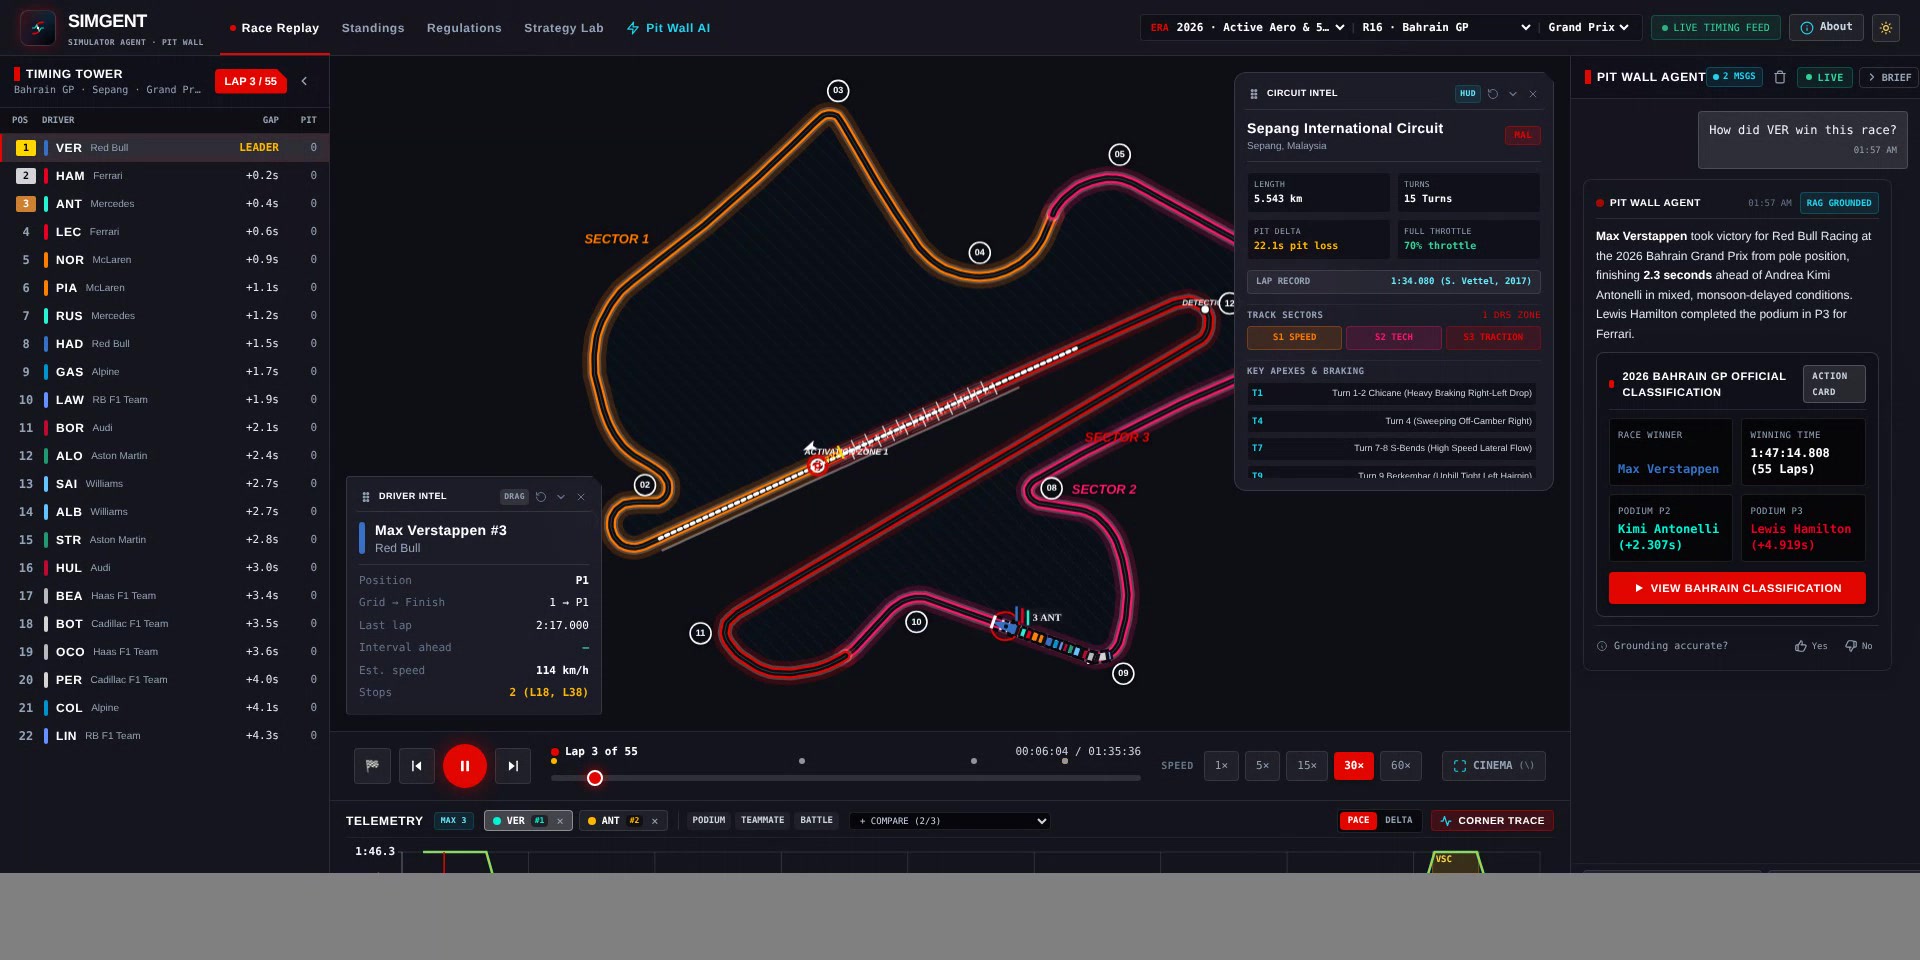Grab the Driver Intel drag handle
The image size is (1920, 960).
366,496
